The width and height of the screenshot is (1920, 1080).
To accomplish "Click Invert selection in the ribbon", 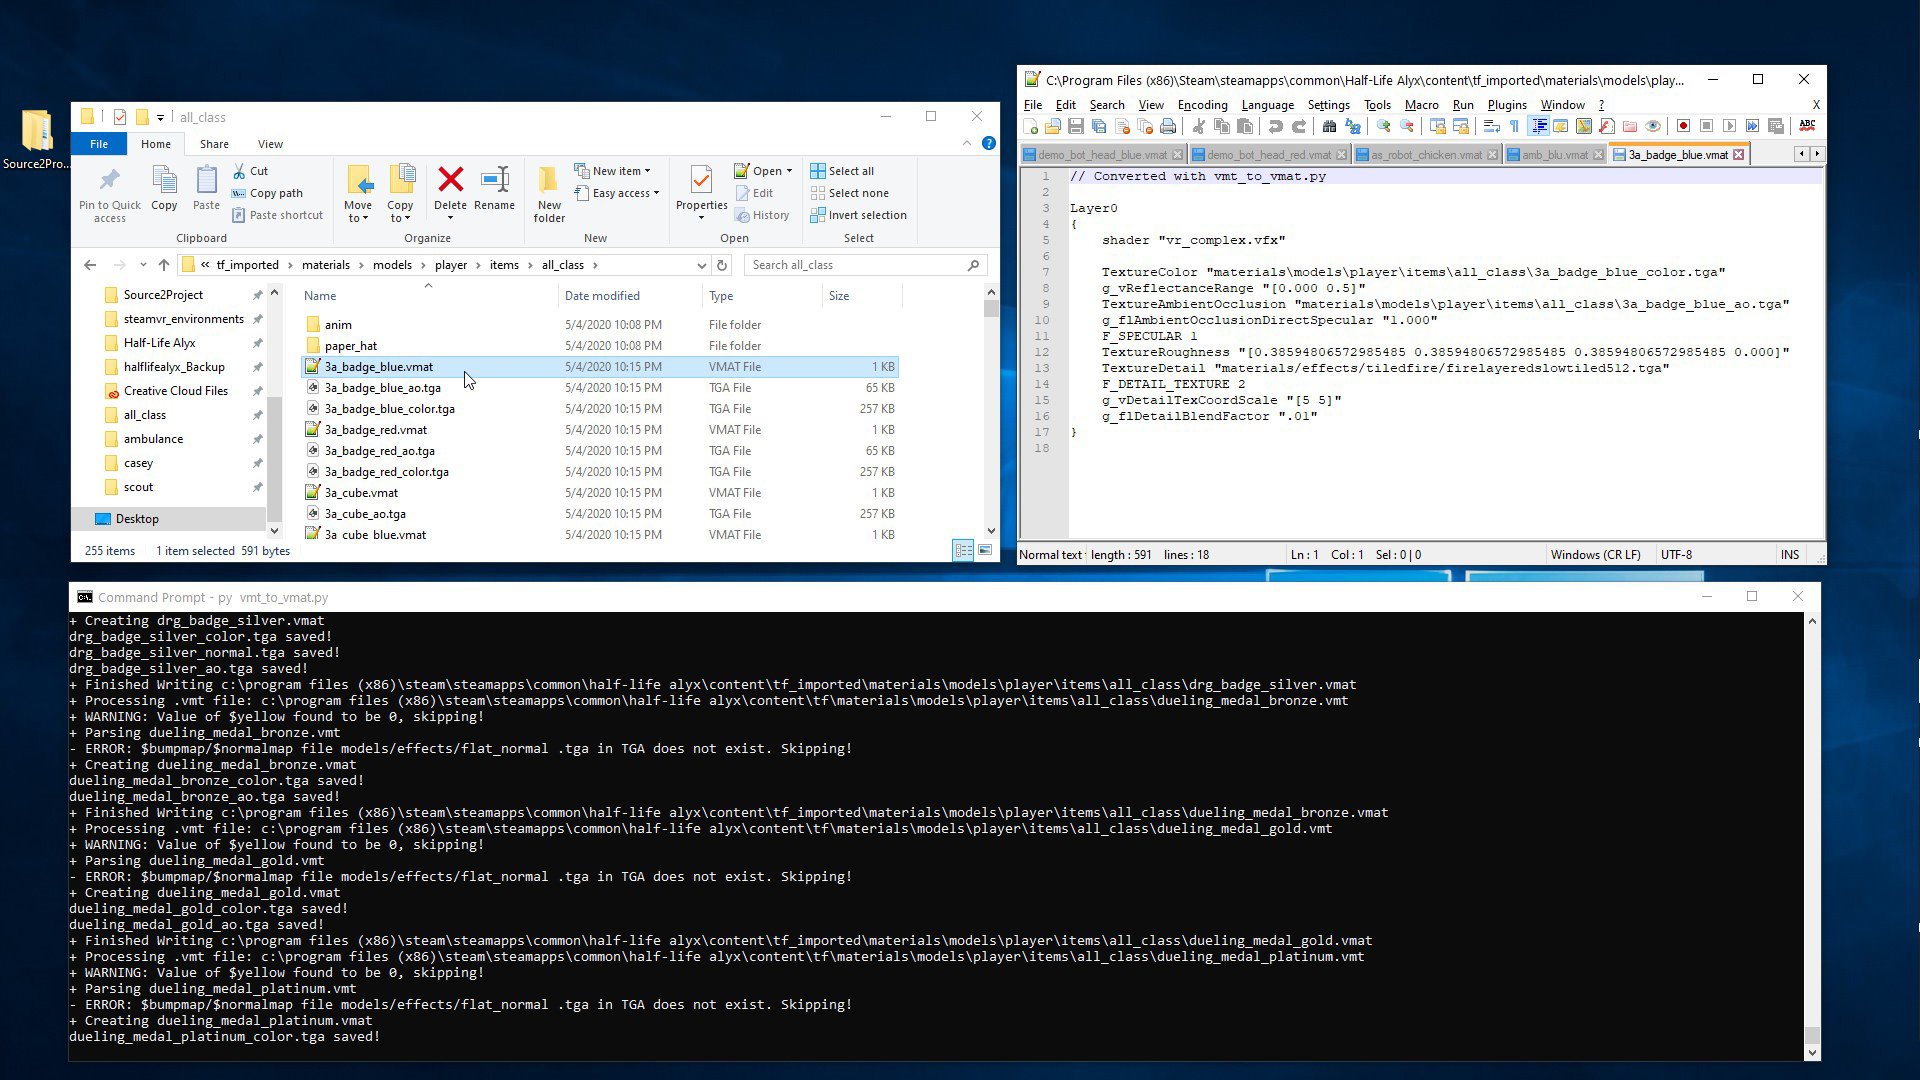I will [x=858, y=215].
